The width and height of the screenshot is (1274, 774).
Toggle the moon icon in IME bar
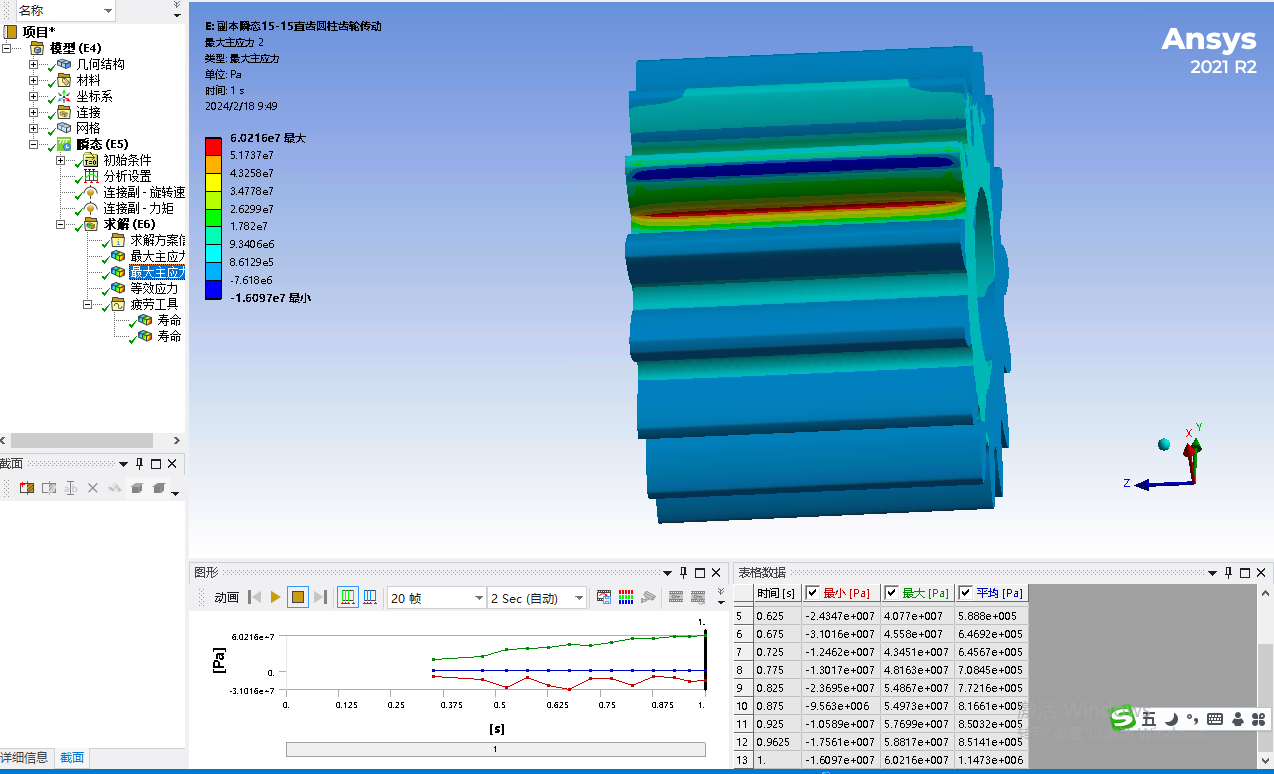[x=1171, y=718]
